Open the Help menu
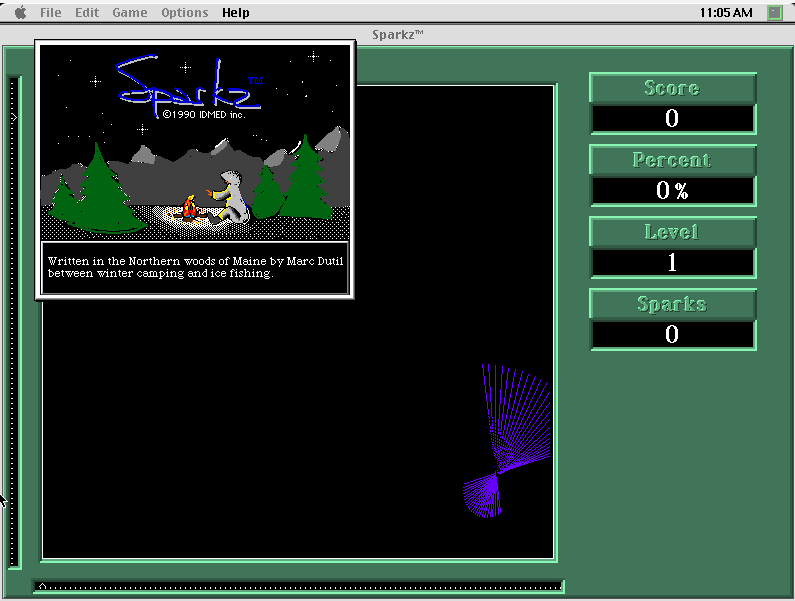 point(236,13)
